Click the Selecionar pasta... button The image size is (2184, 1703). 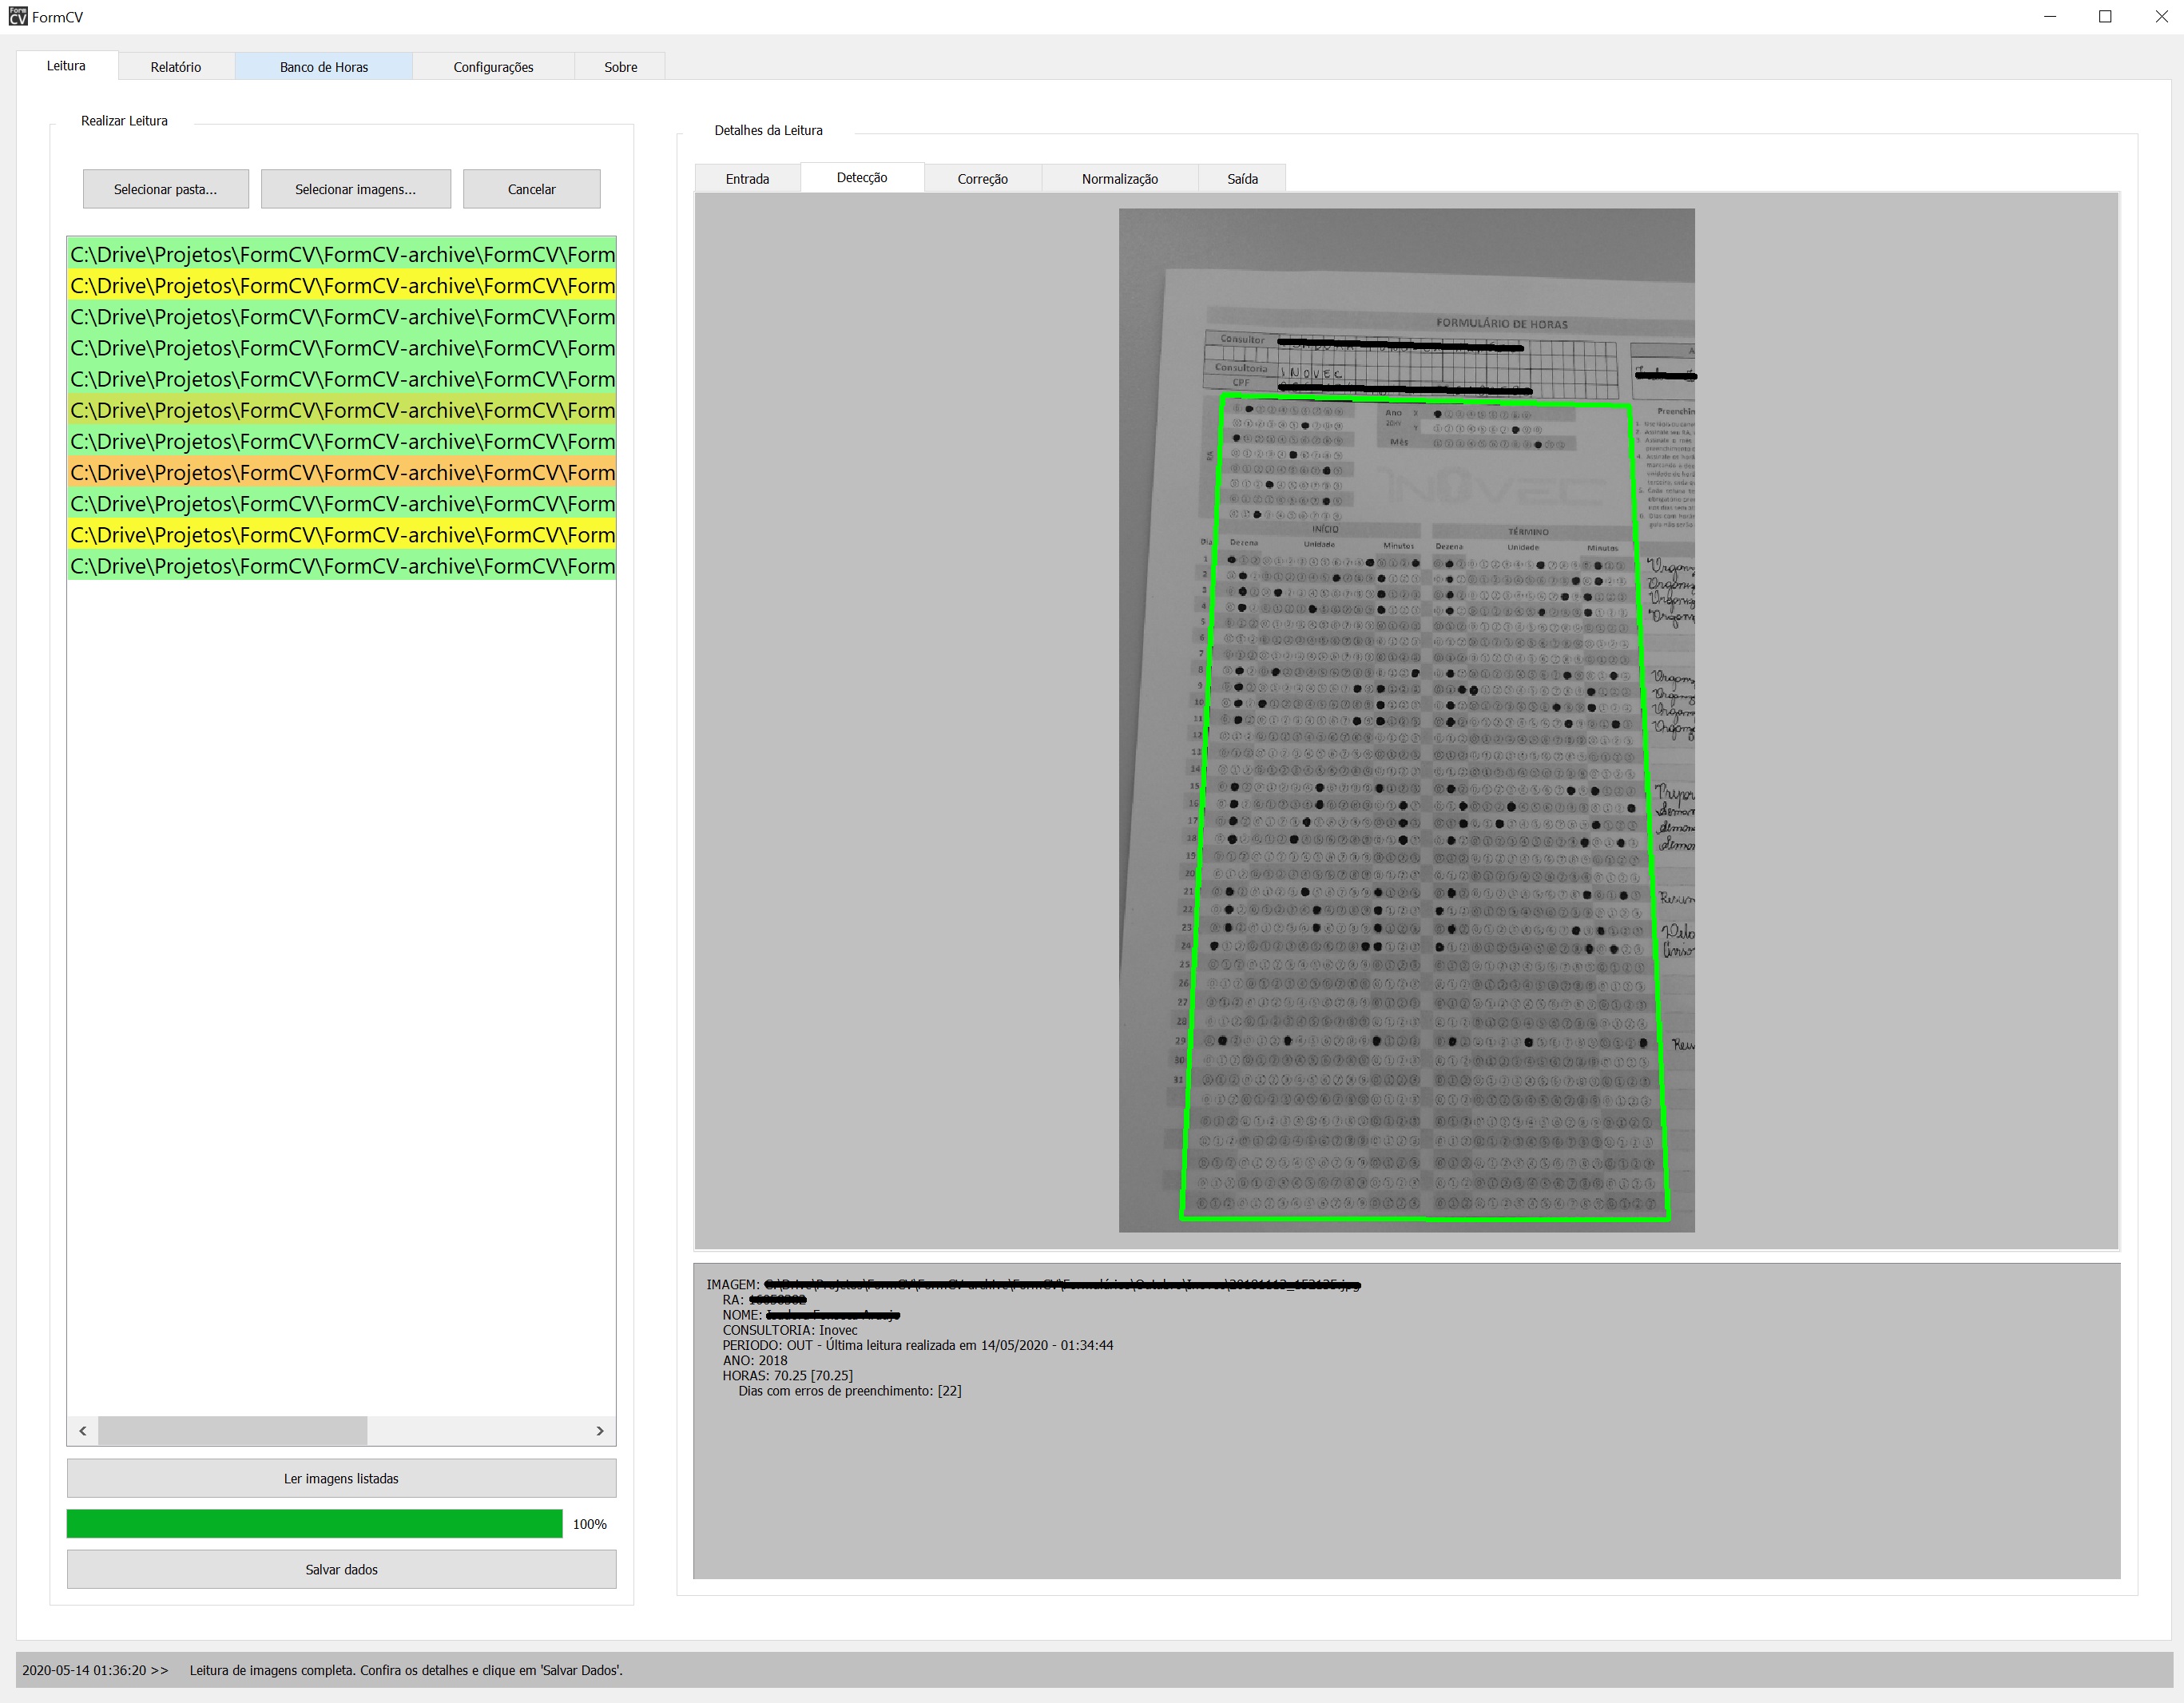click(165, 189)
